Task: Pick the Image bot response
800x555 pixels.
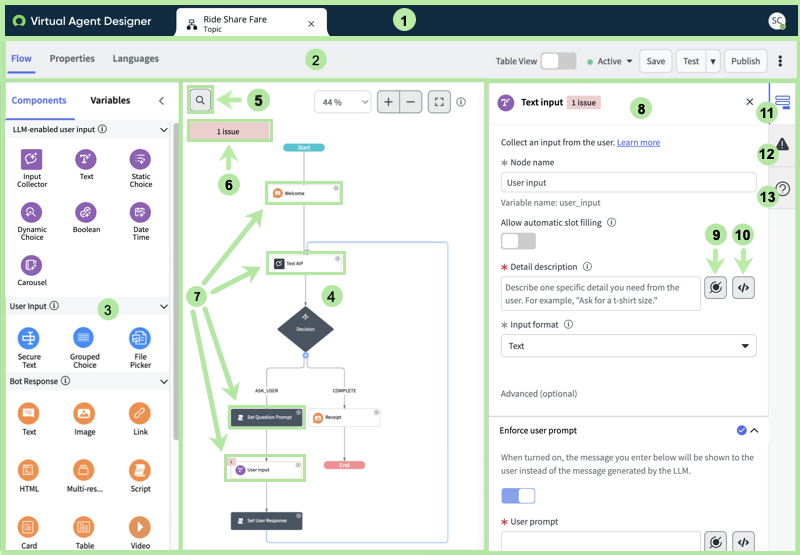Action: point(84,413)
